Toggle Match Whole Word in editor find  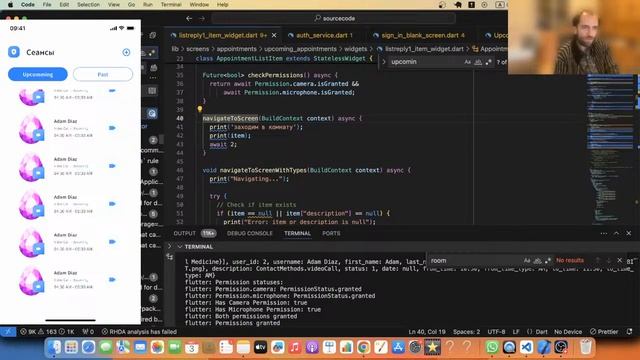tap(478, 62)
